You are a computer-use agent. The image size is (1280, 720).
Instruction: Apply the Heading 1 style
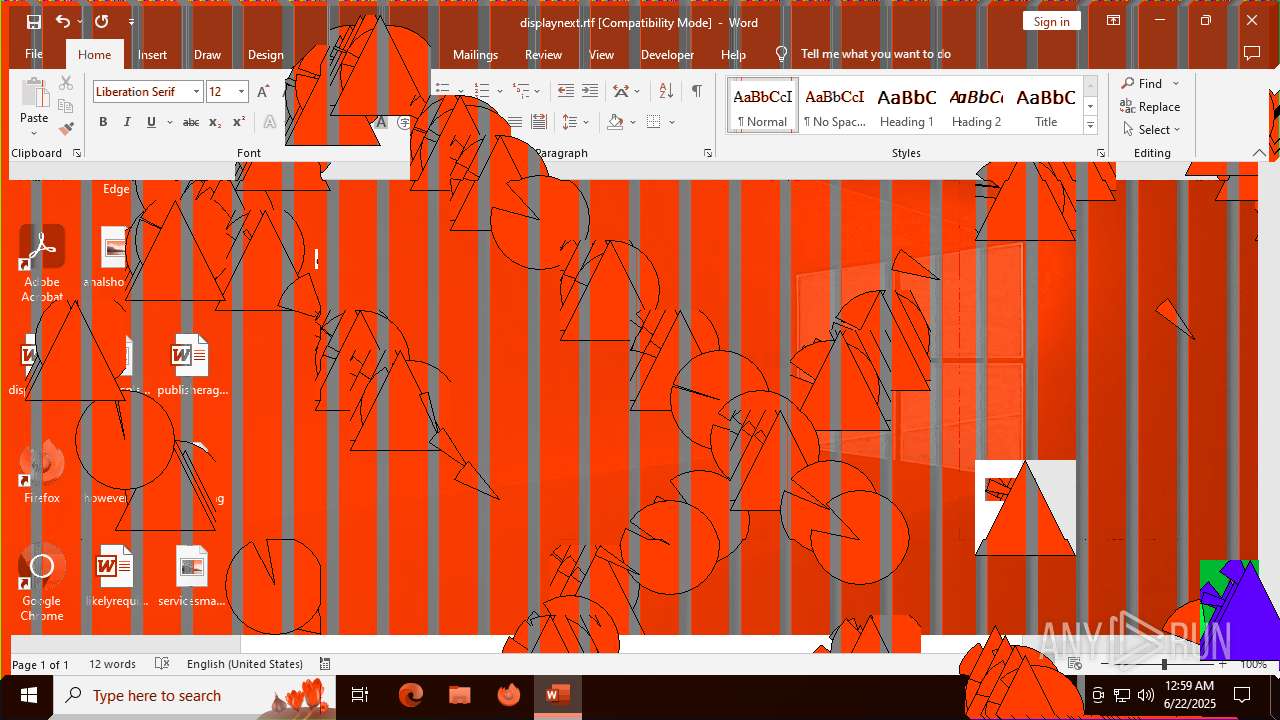(x=907, y=105)
